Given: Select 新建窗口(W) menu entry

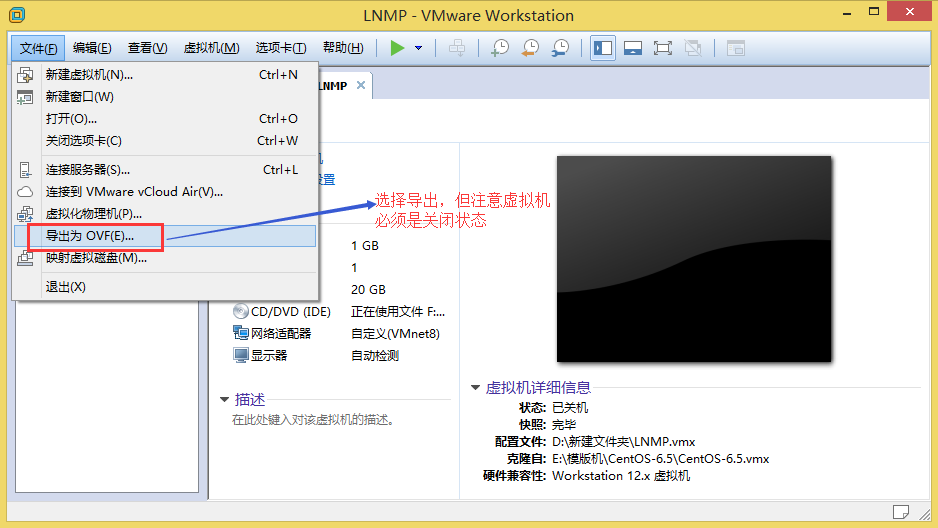Looking at the screenshot, I should [165, 97].
